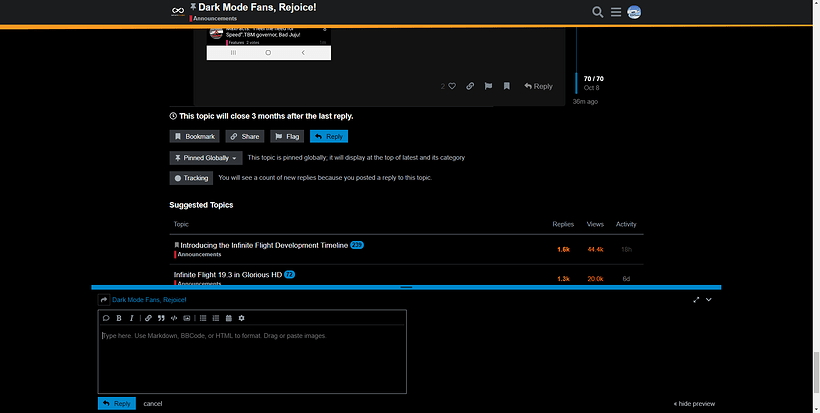Open Introducing the Infinite Flight Development Timeline topic
820x413 pixels.
[x=264, y=245]
